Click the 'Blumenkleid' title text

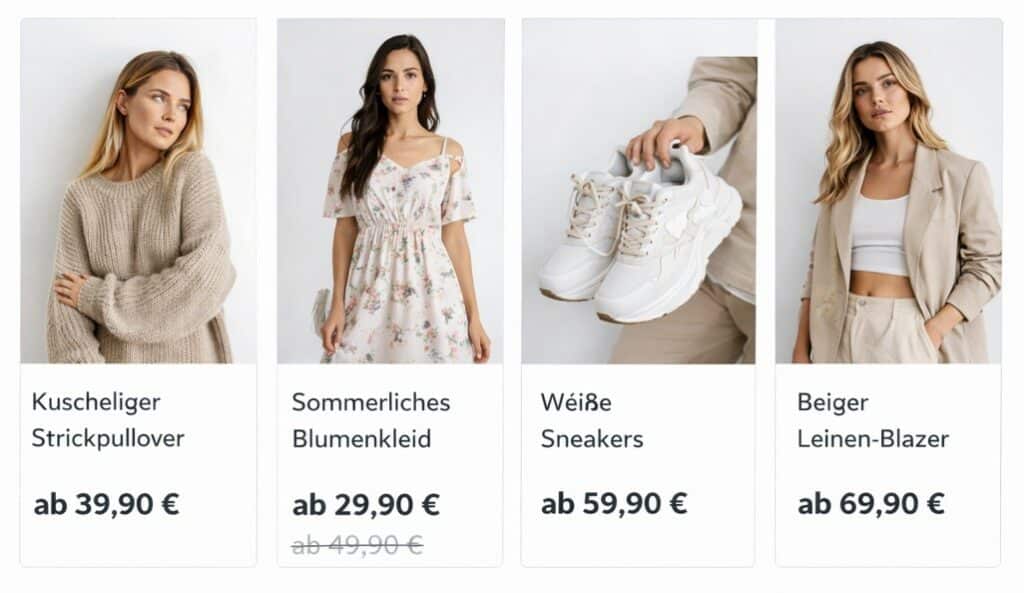[361, 438]
